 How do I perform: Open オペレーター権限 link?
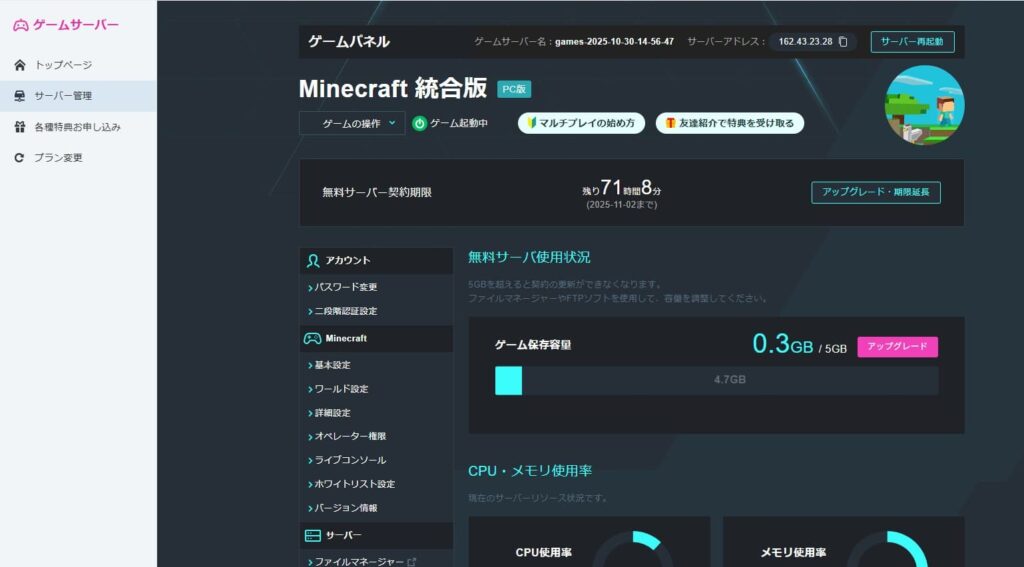[350, 436]
